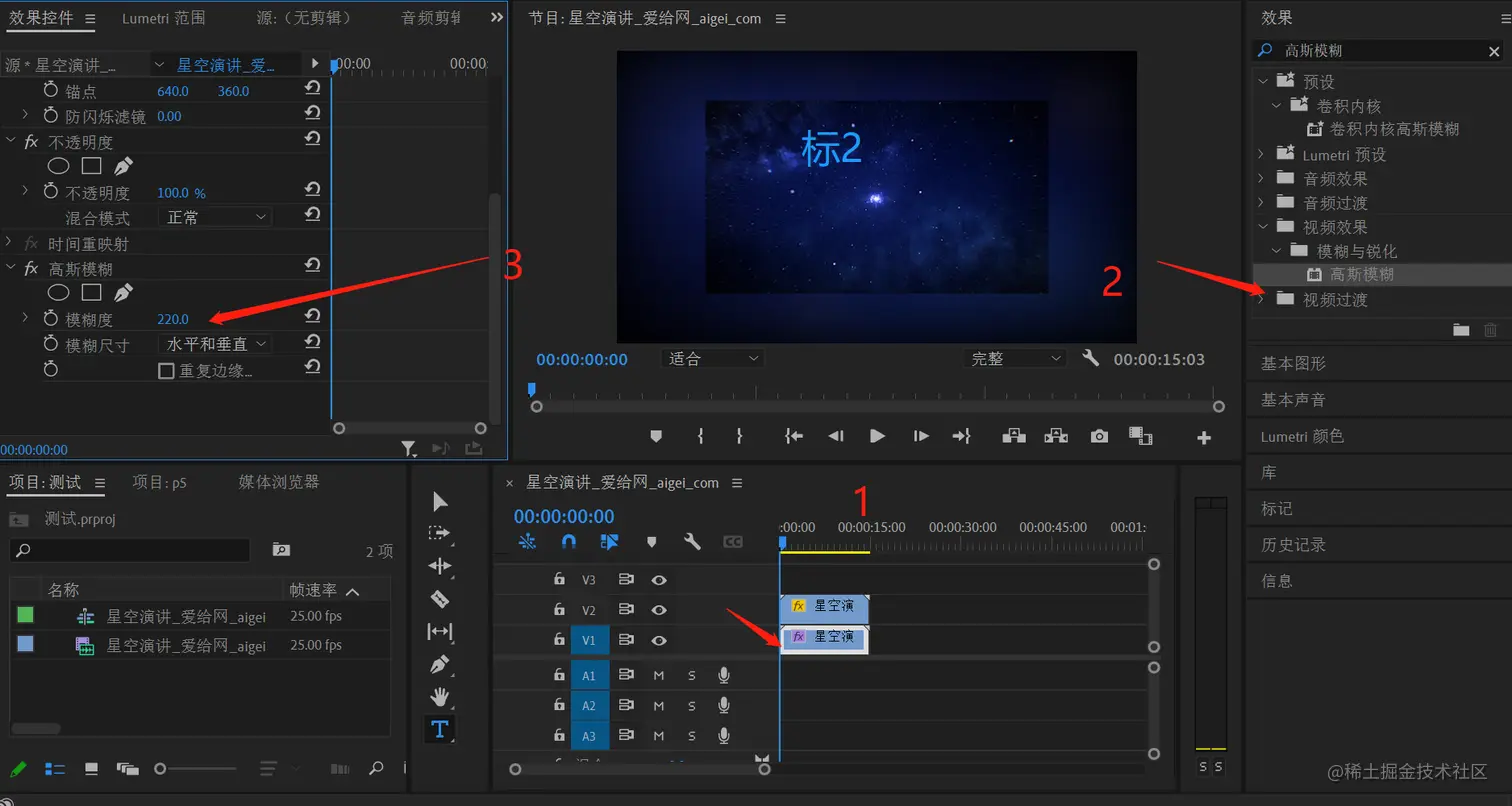Reset the 模糊度 parameter

(312, 316)
